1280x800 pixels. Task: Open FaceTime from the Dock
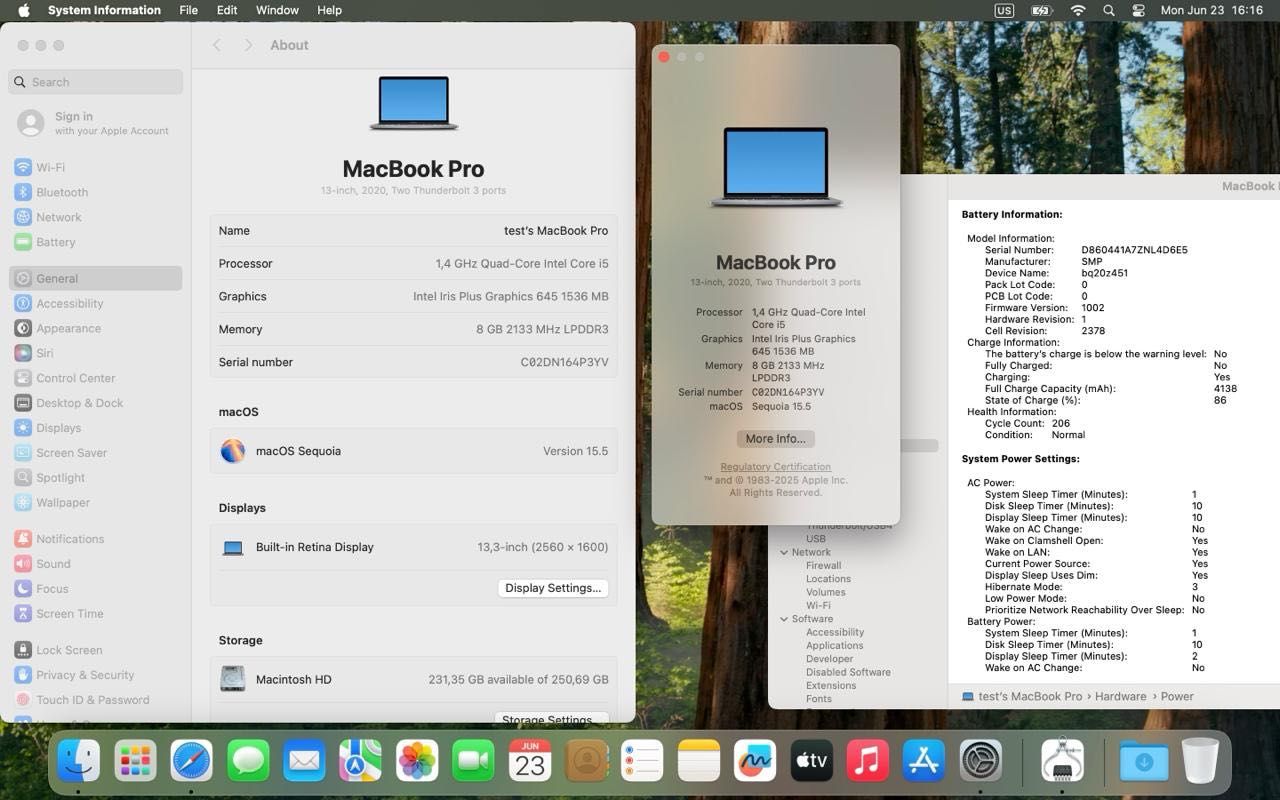click(x=473, y=761)
